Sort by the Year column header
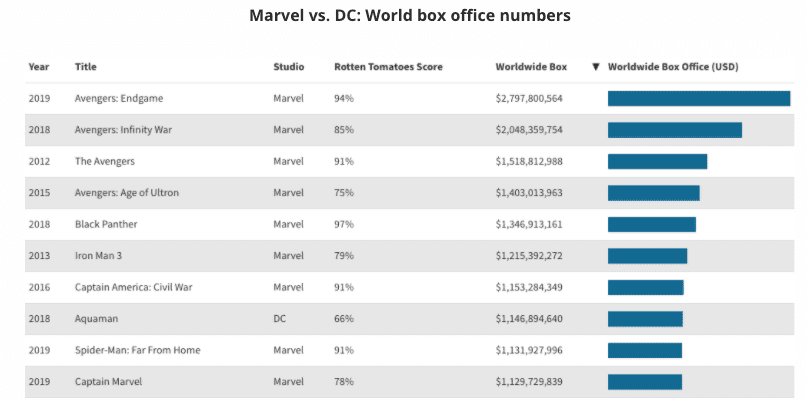The image size is (807, 400). pos(38,67)
